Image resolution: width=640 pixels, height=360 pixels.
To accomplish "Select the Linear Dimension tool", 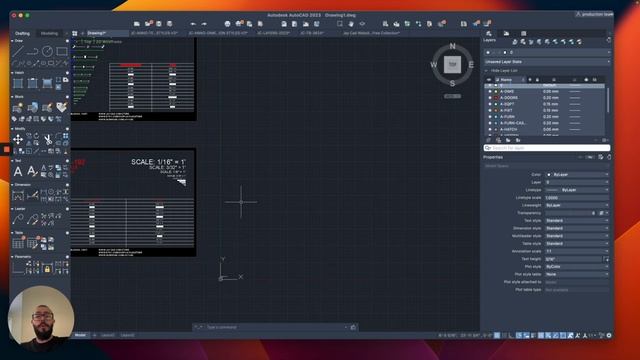I will point(18,196).
